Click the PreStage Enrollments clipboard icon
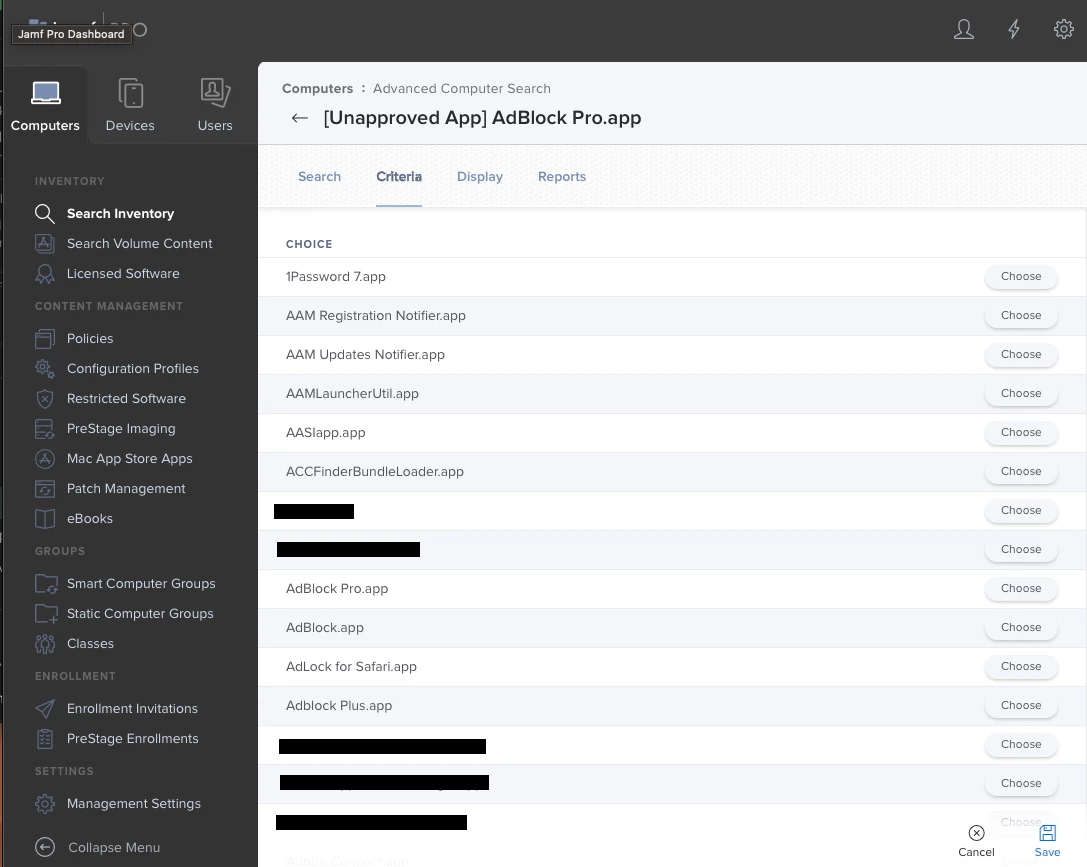 click(44, 739)
